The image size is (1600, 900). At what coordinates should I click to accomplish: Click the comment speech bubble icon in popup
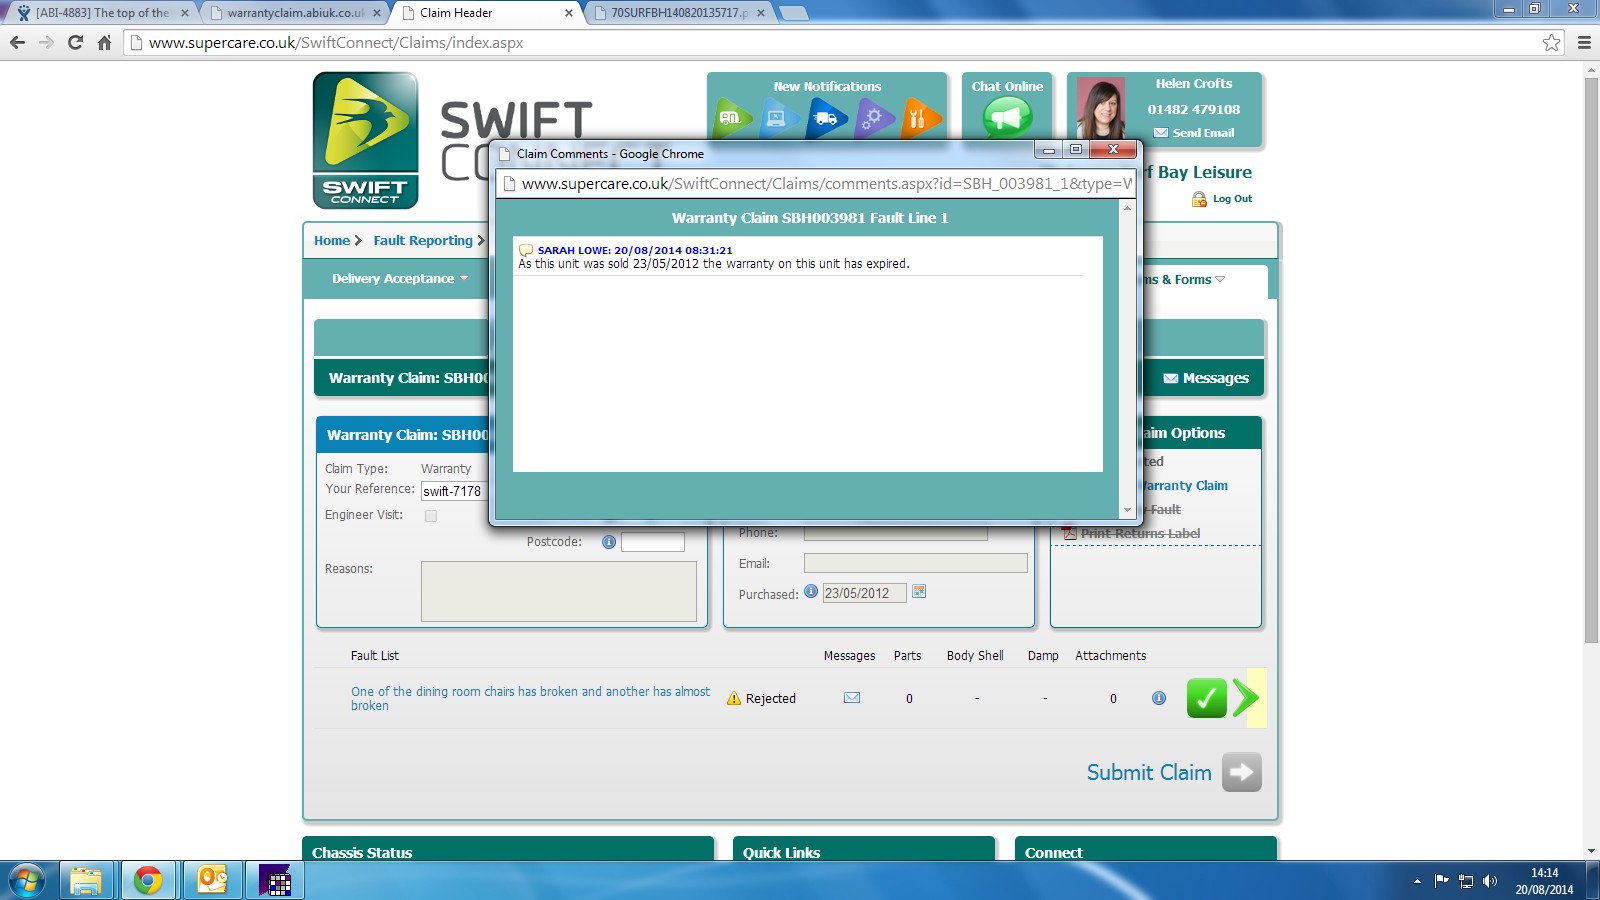(x=526, y=250)
